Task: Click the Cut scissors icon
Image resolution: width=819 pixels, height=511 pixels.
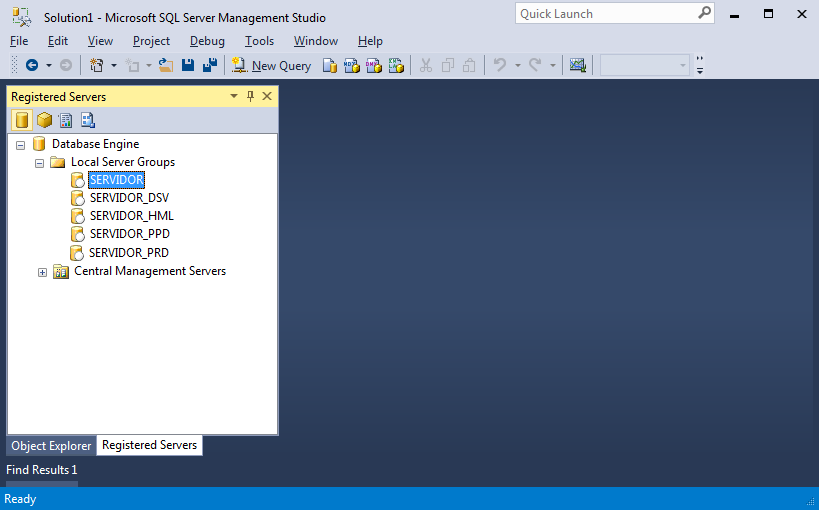Action: (426, 65)
